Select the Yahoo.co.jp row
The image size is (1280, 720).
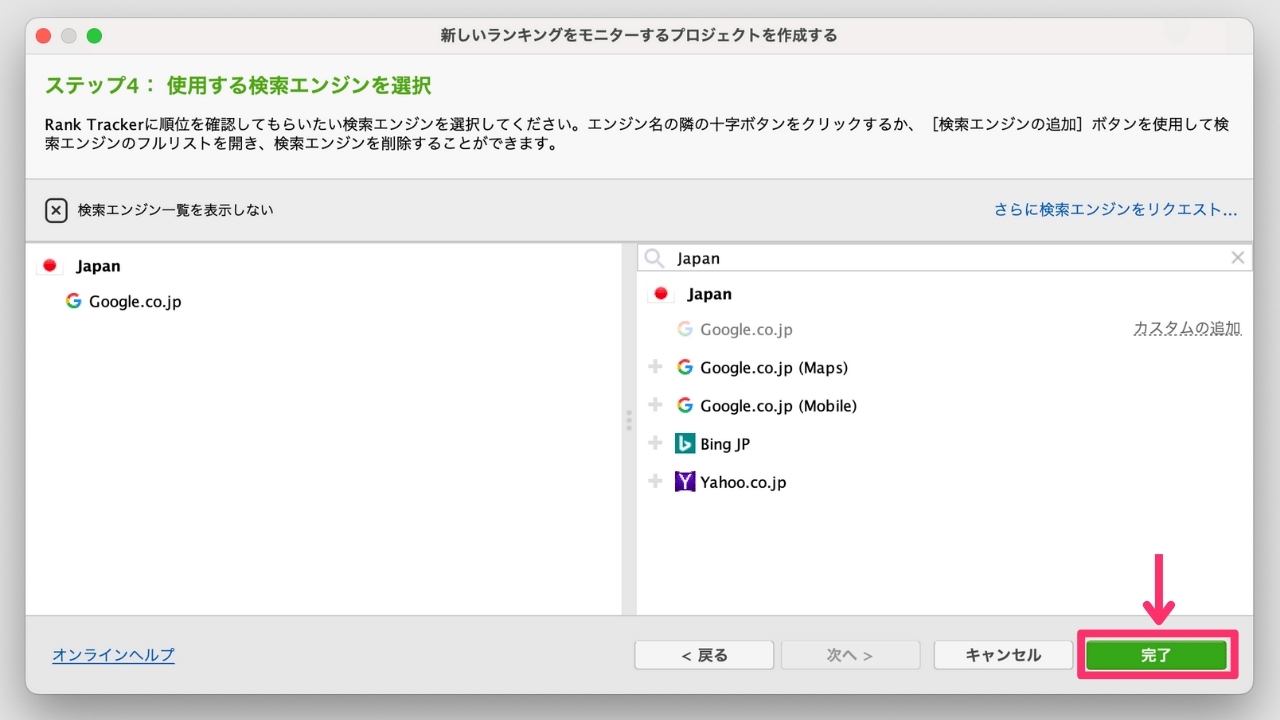(x=944, y=481)
